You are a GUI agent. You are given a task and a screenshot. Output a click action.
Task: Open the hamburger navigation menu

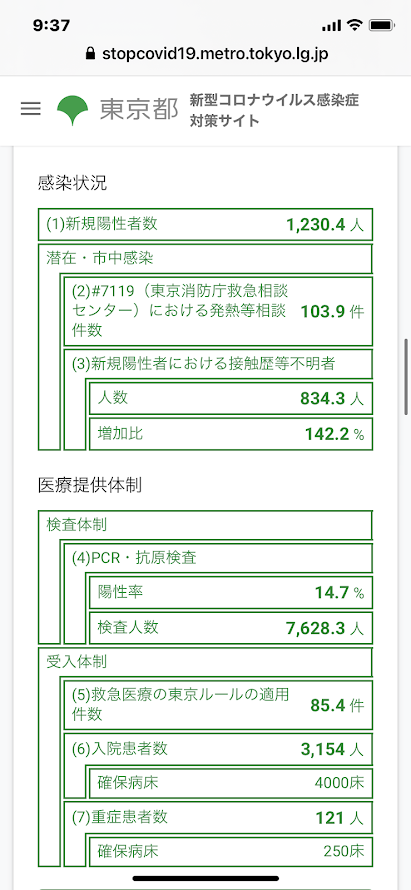coord(30,109)
